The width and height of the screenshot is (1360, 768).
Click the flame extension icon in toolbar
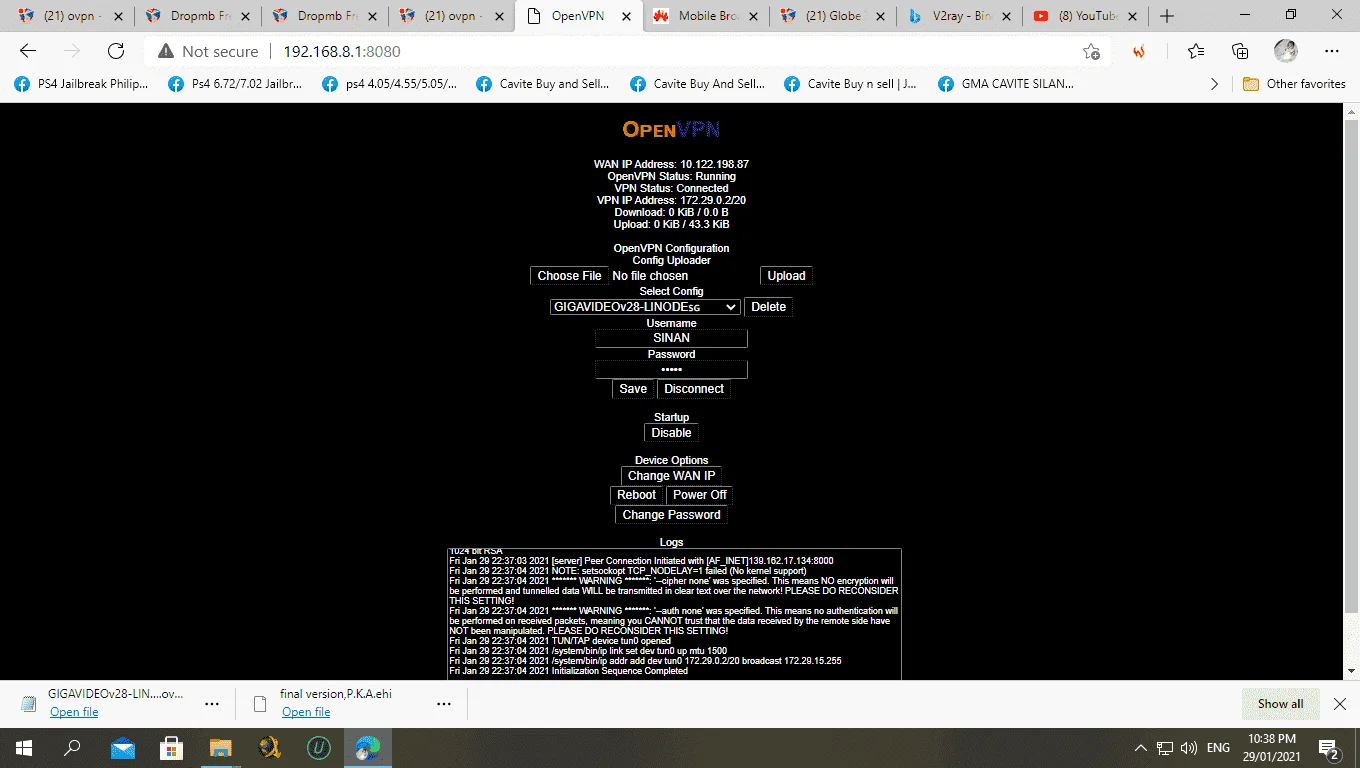(1139, 52)
